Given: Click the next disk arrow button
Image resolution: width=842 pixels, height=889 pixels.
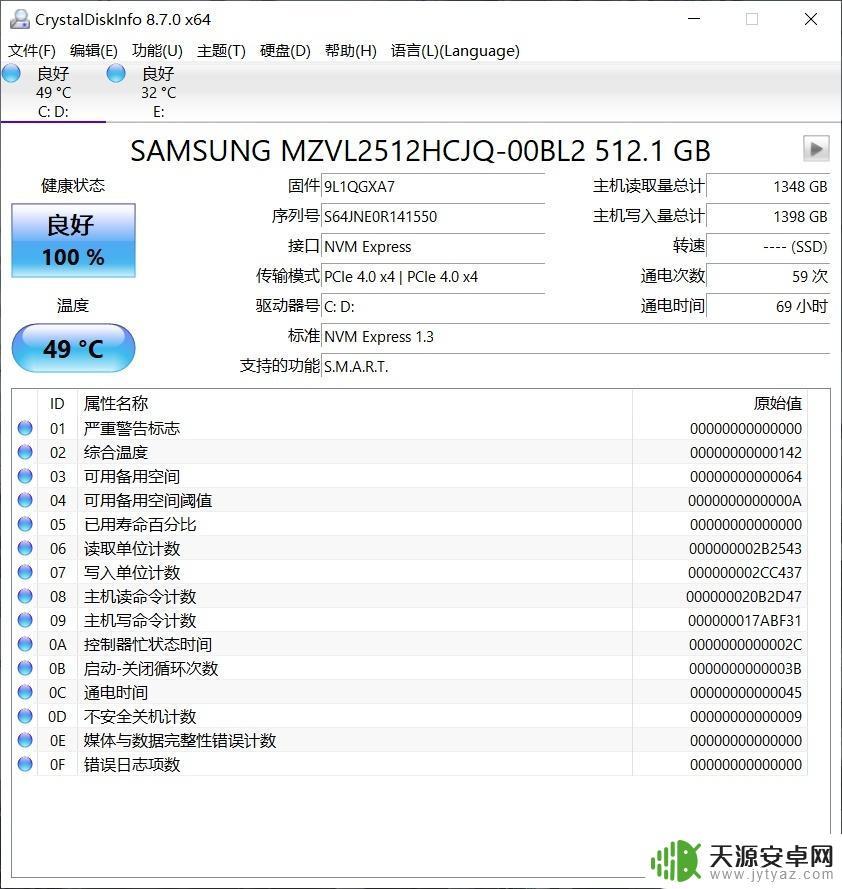Looking at the screenshot, I should 816,149.
